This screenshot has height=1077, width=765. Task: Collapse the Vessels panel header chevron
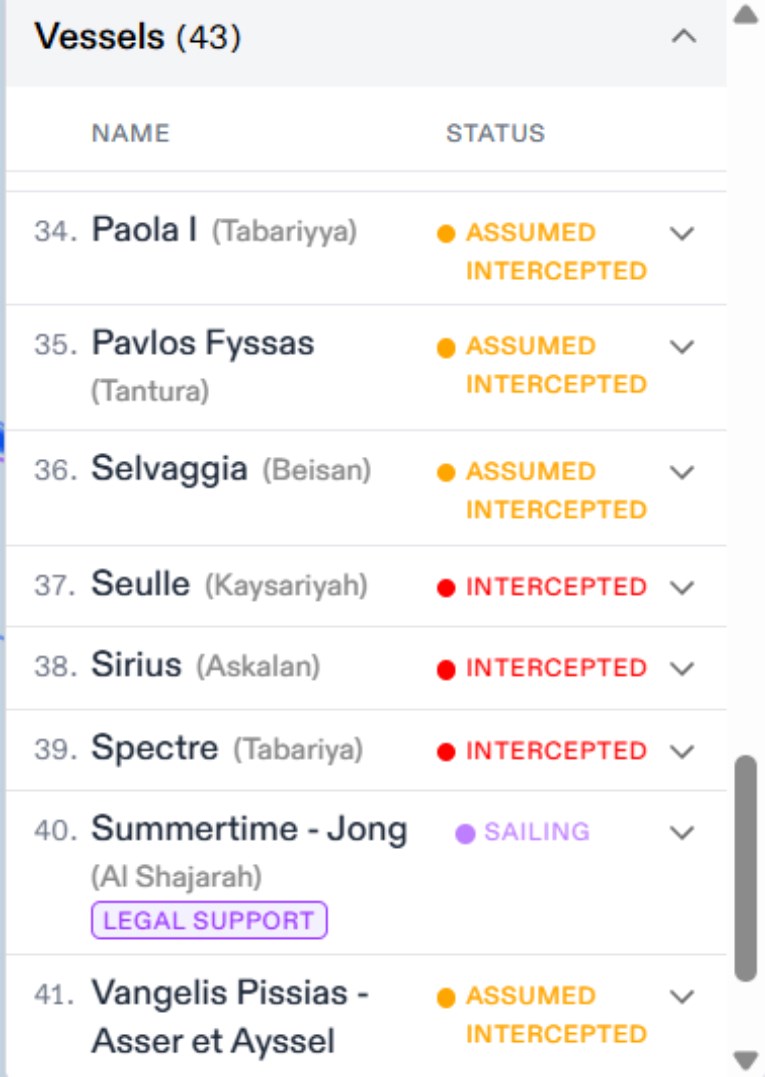coord(683,38)
